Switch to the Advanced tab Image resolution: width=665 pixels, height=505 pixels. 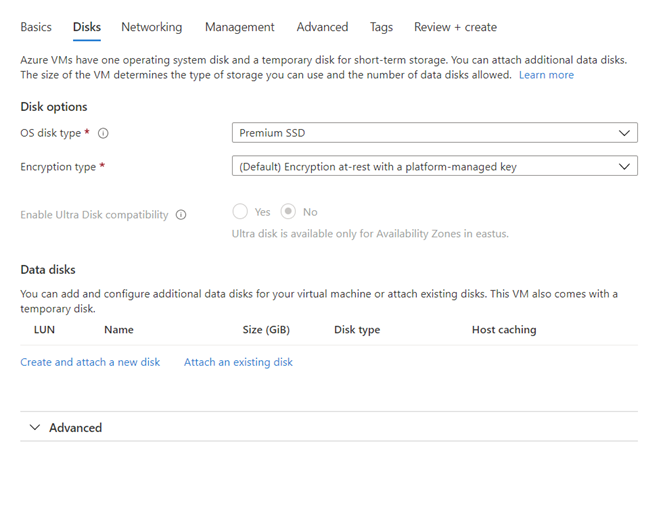coord(322,27)
